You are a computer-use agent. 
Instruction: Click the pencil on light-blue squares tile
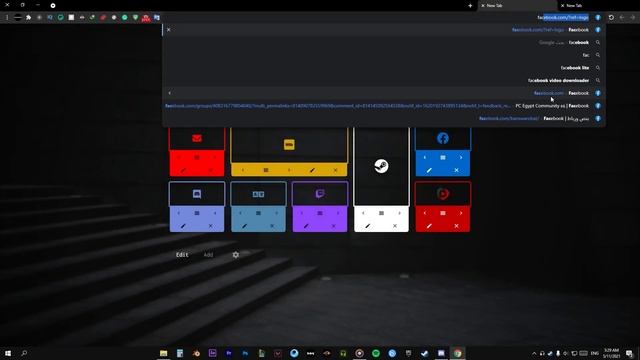[244, 226]
